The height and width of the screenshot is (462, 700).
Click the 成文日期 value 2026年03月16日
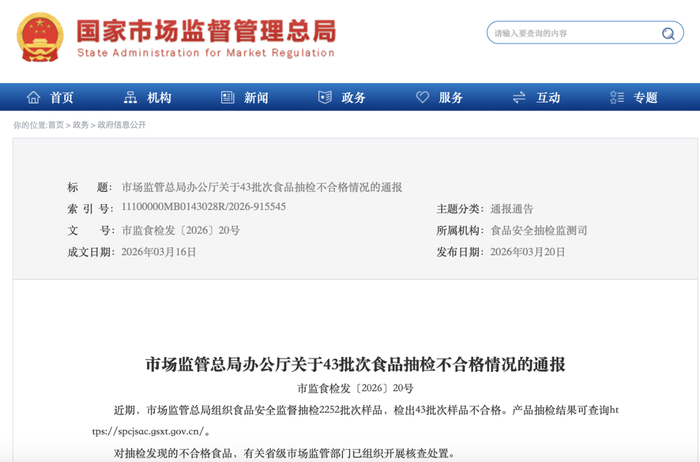point(159,252)
